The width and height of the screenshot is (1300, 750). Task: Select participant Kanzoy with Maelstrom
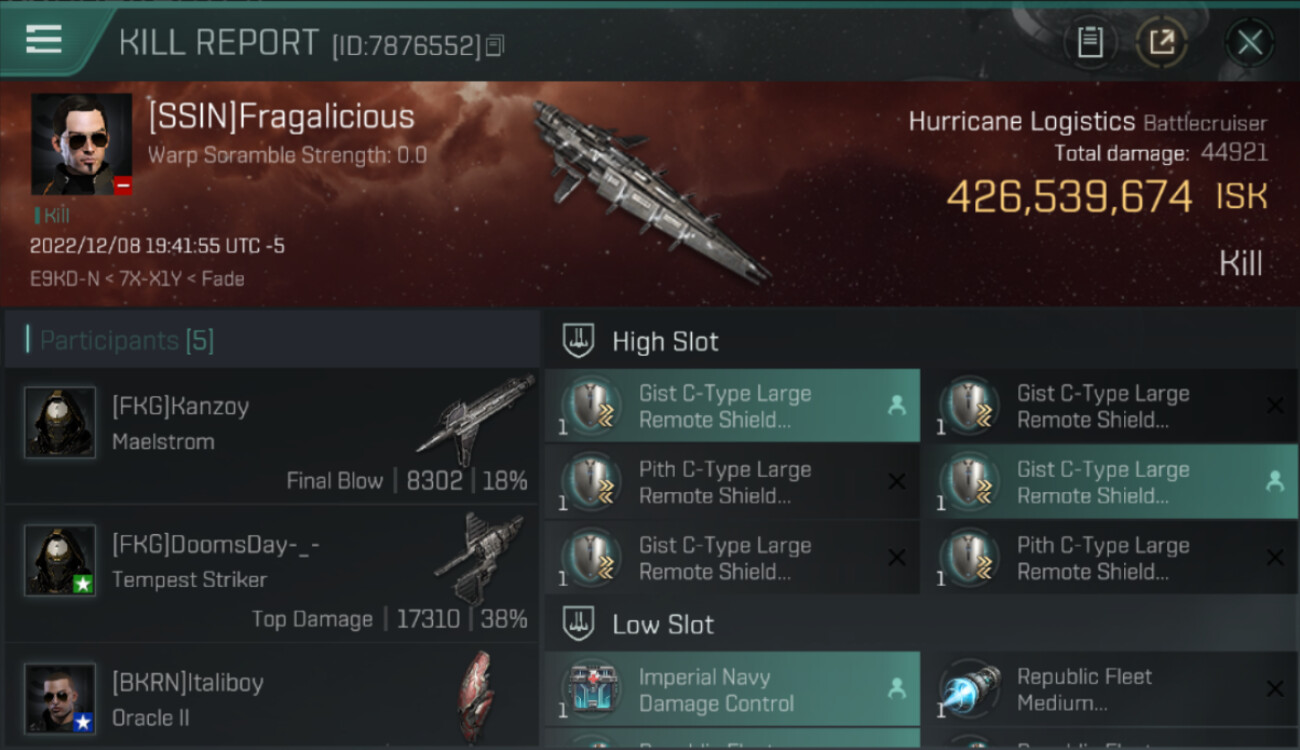[271, 435]
